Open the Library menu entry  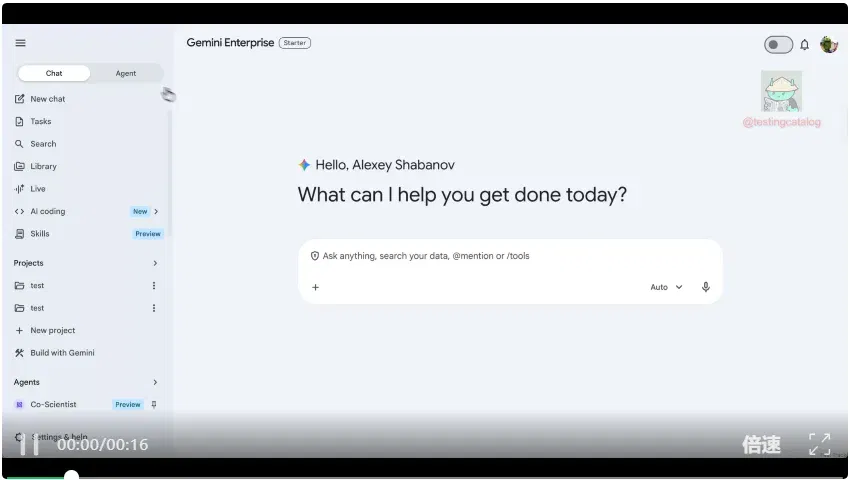(43, 167)
